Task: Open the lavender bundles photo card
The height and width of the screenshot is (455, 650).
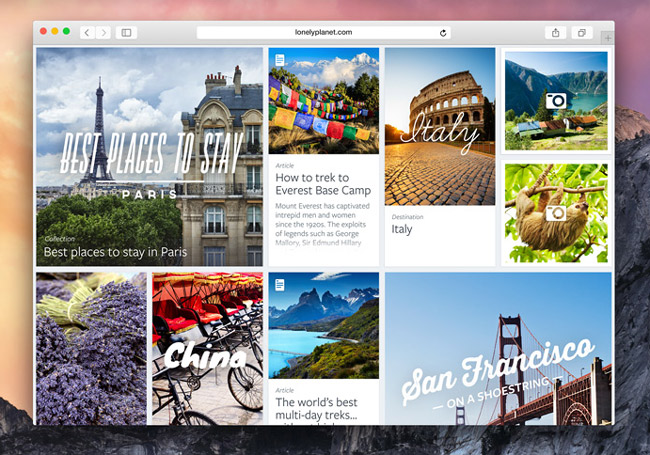Action: (x=91, y=349)
